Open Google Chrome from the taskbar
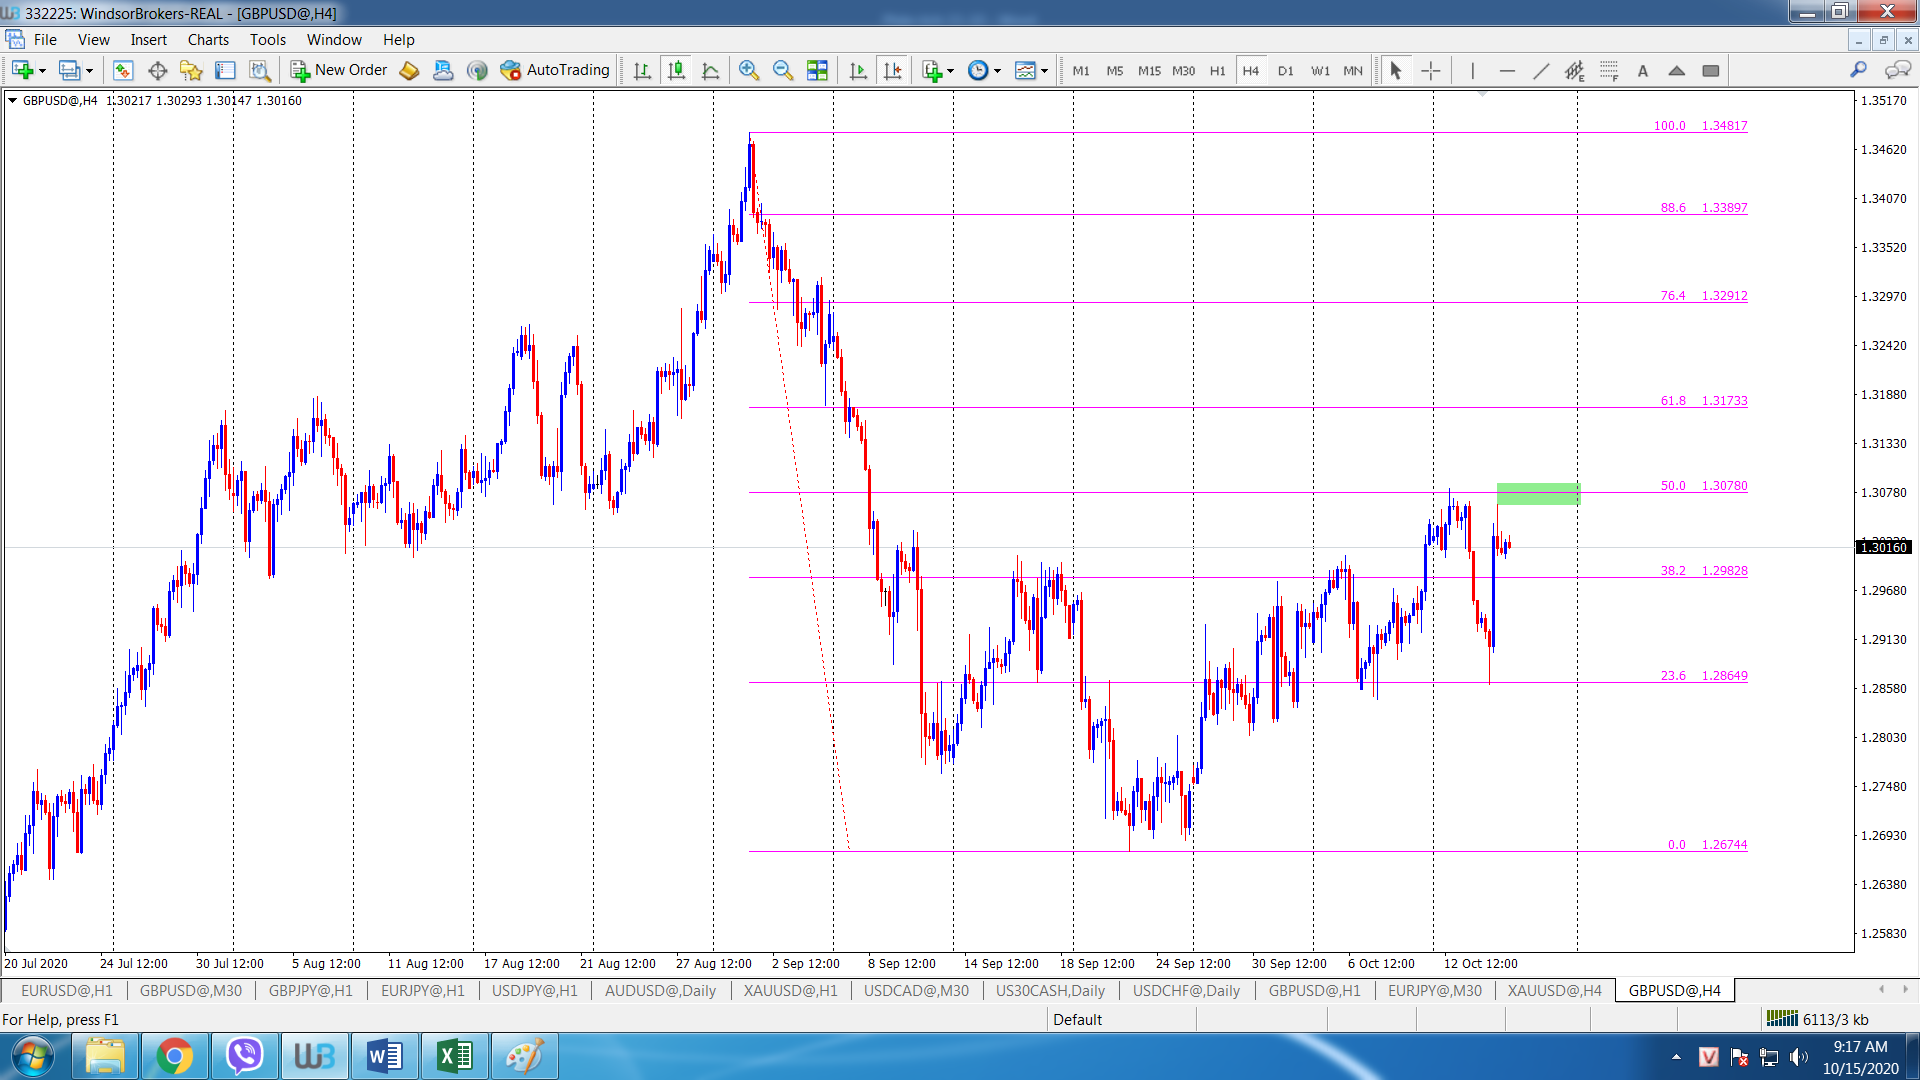This screenshot has width=1920, height=1080. (174, 1056)
